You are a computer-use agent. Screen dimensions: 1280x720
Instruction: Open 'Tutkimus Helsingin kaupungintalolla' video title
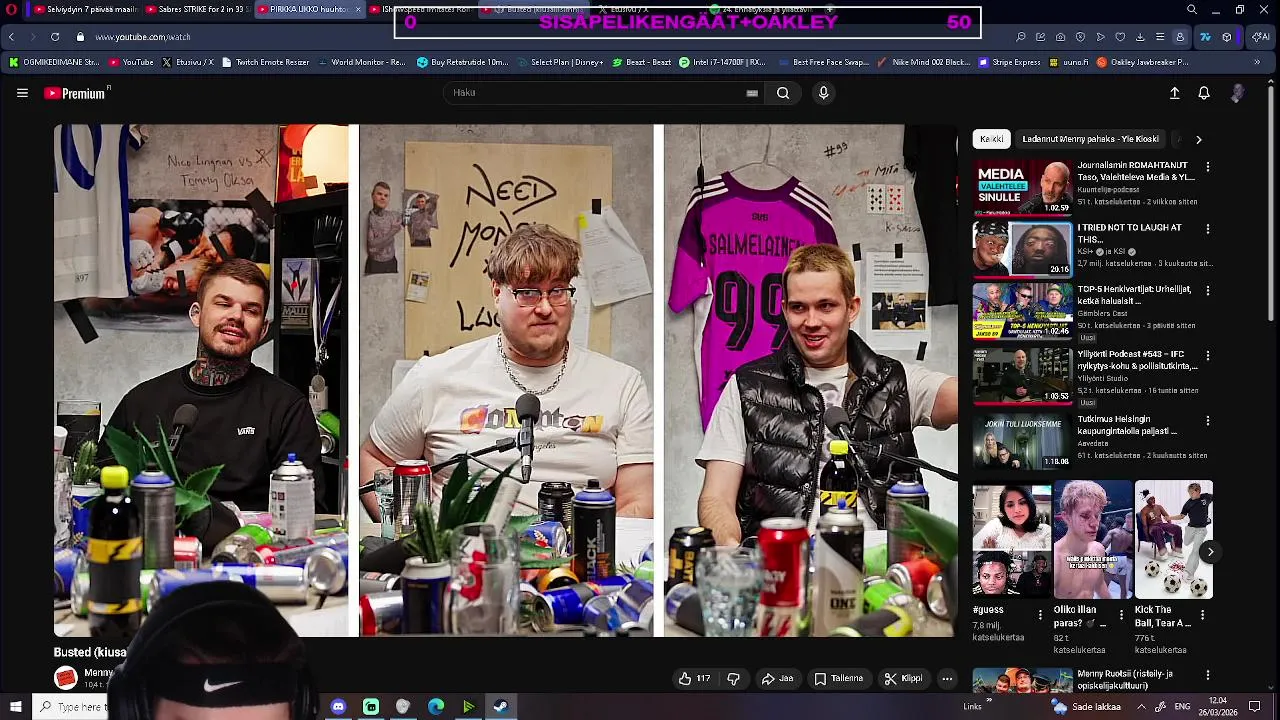1127,425
